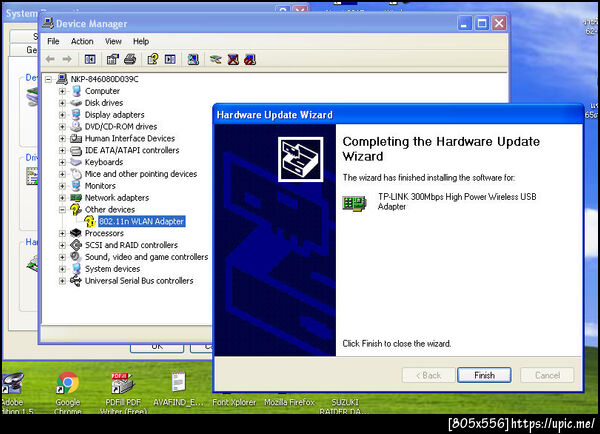Viewport: 600px width, 434px height.
Task: Open the Action menu
Action: pos(82,41)
